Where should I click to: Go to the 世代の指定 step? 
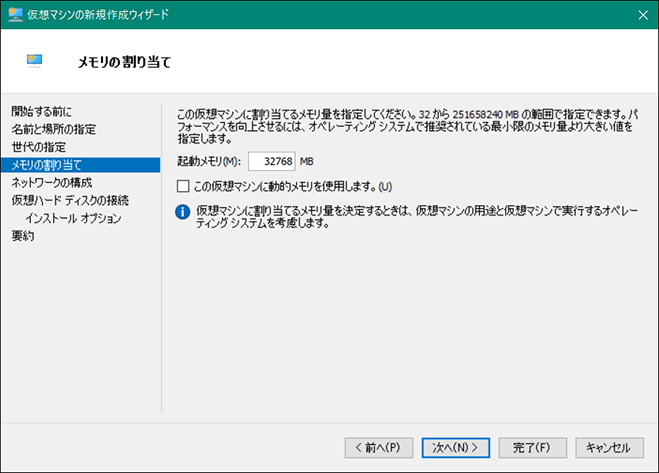[39, 147]
